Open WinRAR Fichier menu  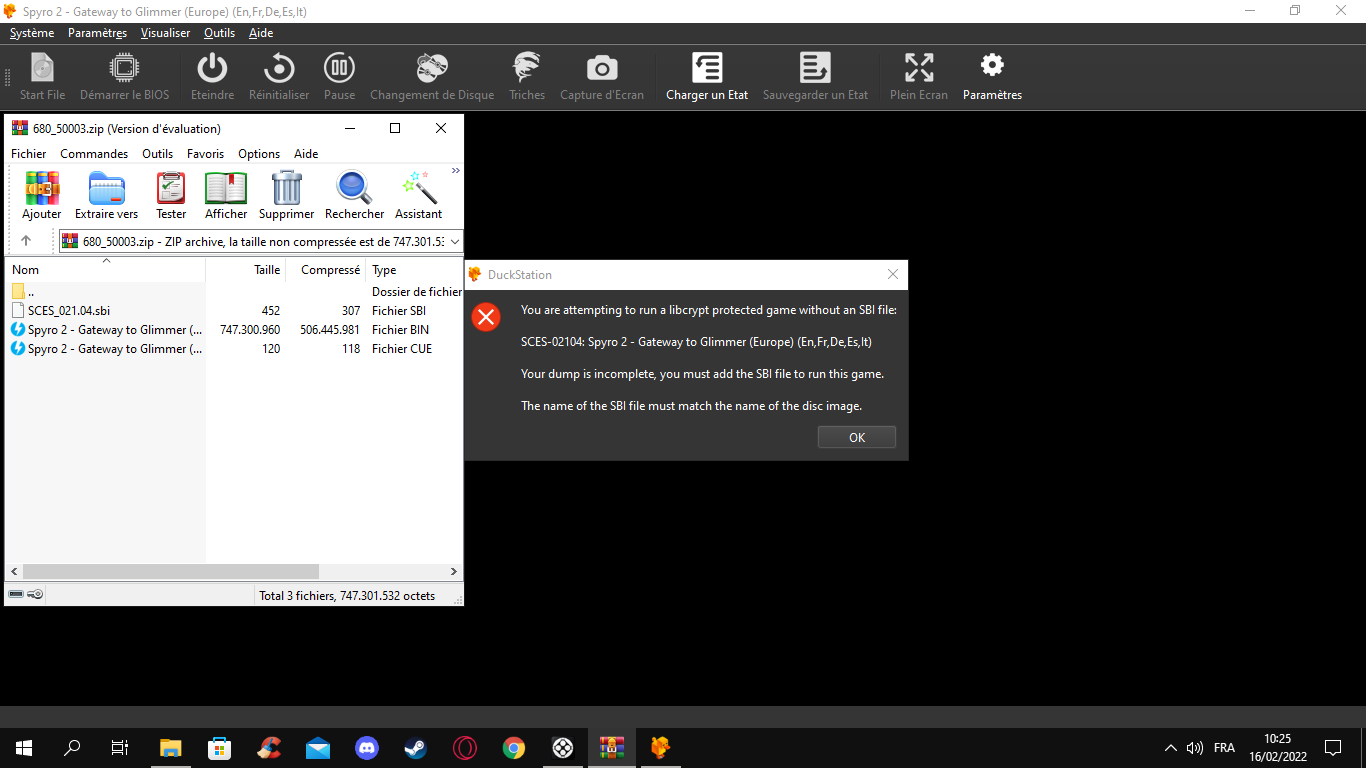coord(29,154)
